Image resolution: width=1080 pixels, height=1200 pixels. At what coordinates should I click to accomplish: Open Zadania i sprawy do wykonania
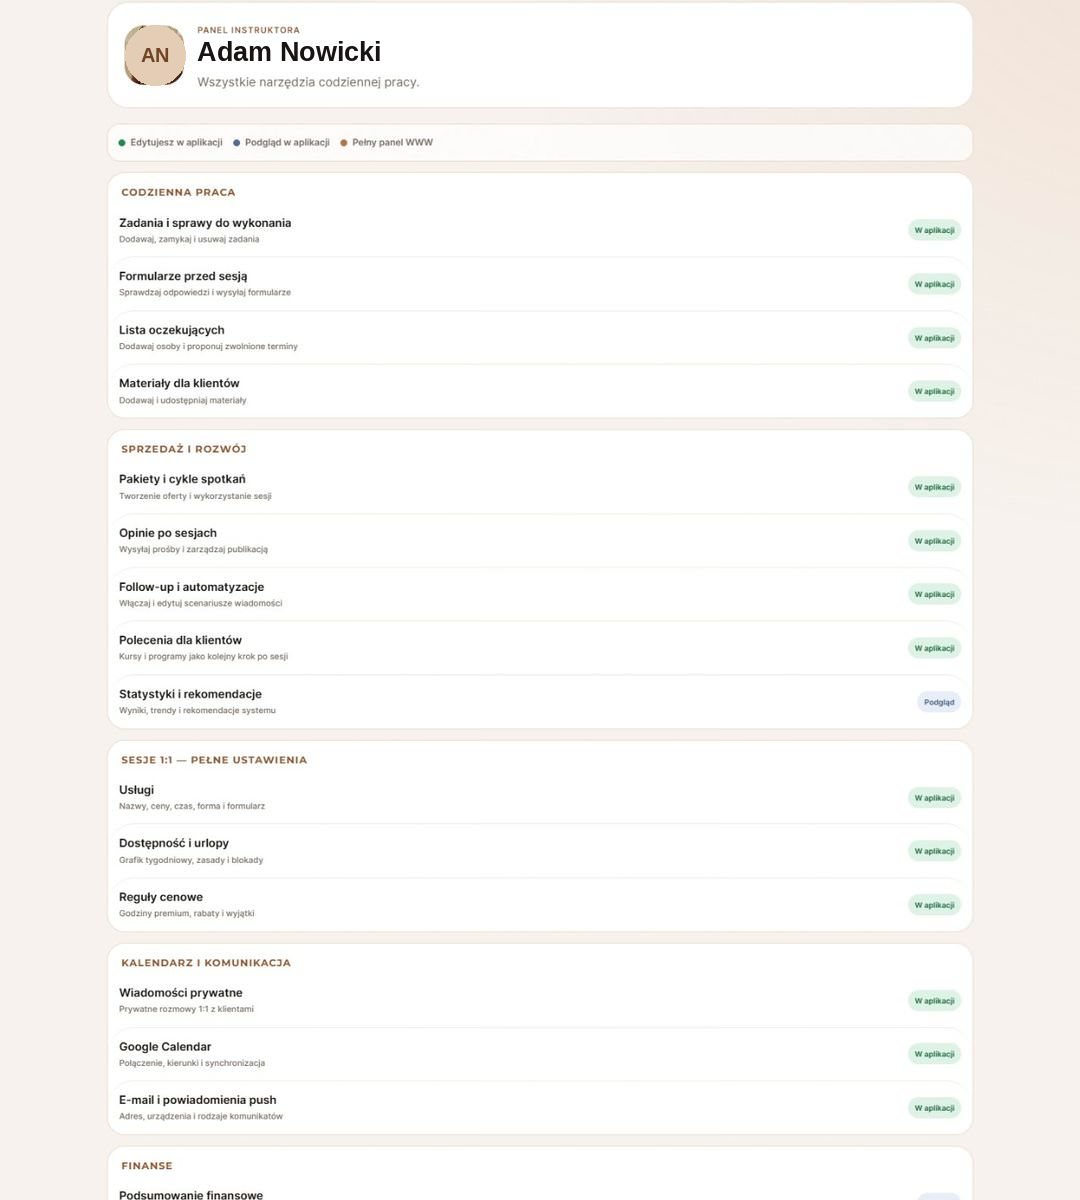tap(540, 230)
